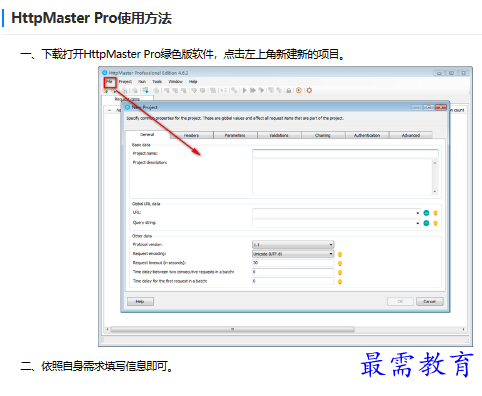Click main window scrollbar left arrow

107,329
